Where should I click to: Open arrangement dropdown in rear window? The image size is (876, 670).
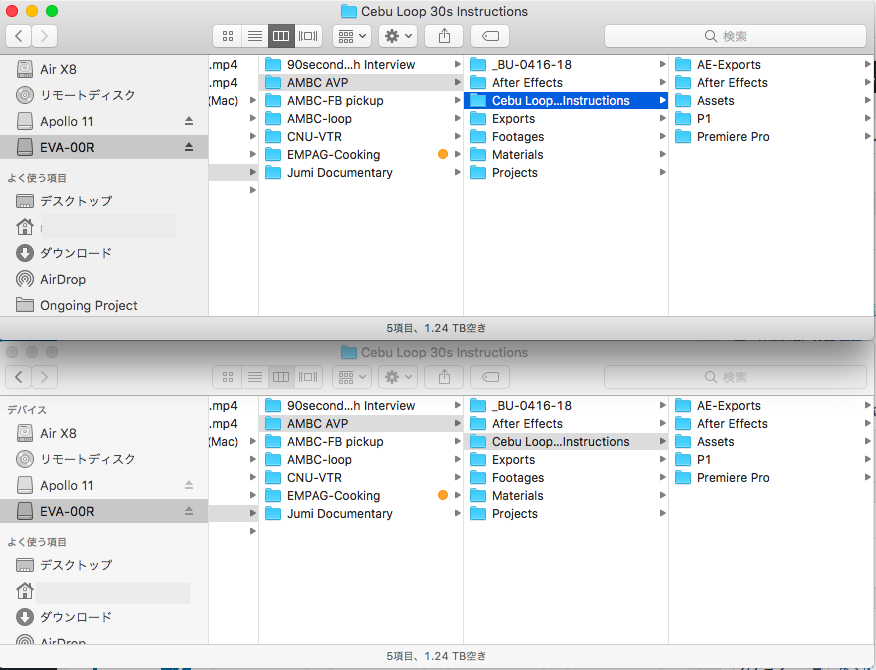pyautogui.click(x=352, y=377)
